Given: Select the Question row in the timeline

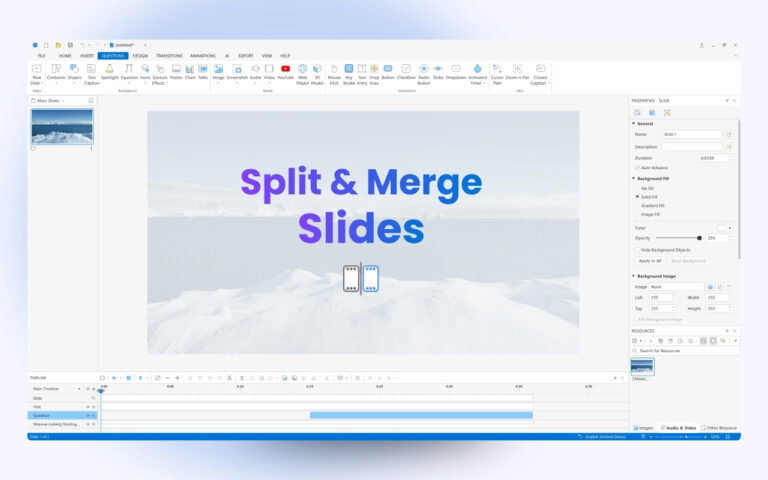Looking at the screenshot, I should (x=62, y=415).
